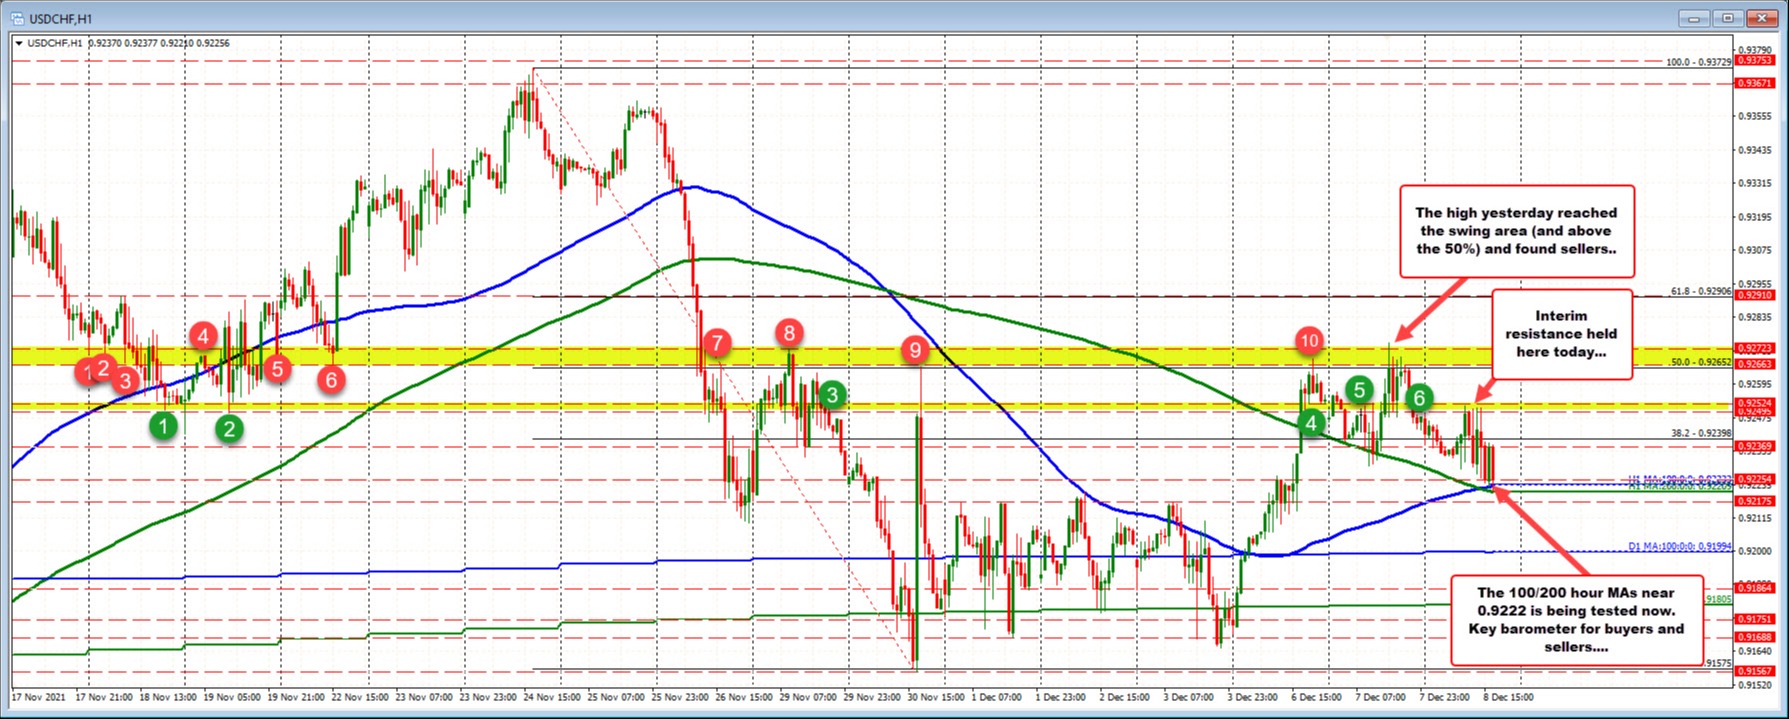The height and width of the screenshot is (719, 1789).
Task: Click the 0.93555 price scale value
Action: coord(1754,116)
